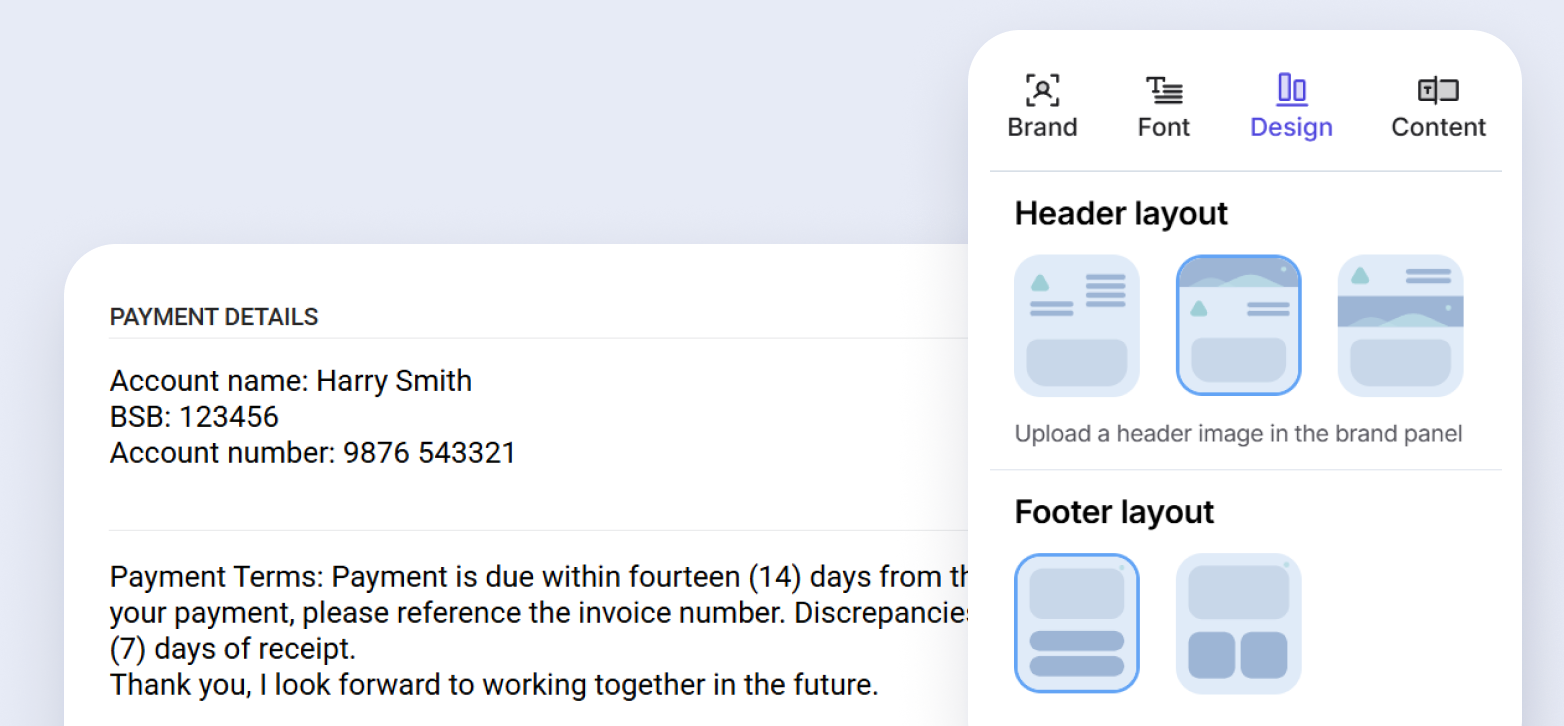Click the Account number line
Viewport: 1564px width, 726px height.
312,453
